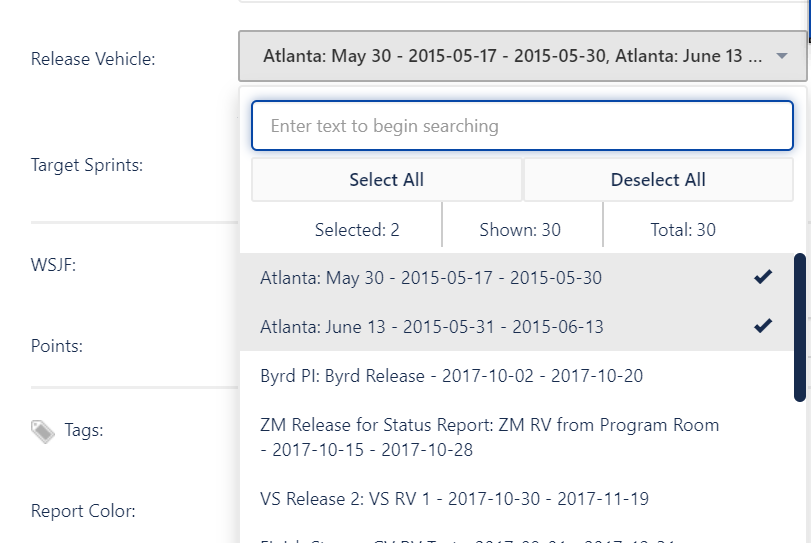
Task: Click the Report Color label
Action: tap(83, 511)
